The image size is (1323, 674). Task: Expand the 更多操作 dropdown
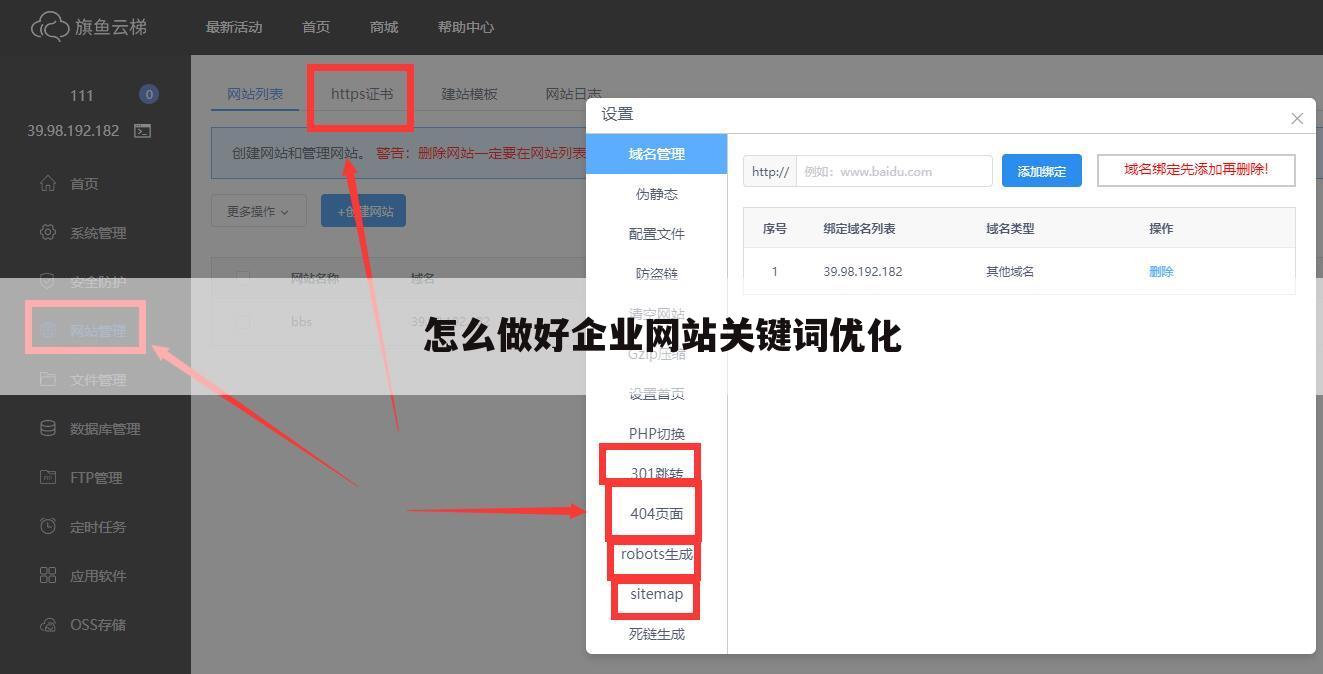point(259,211)
